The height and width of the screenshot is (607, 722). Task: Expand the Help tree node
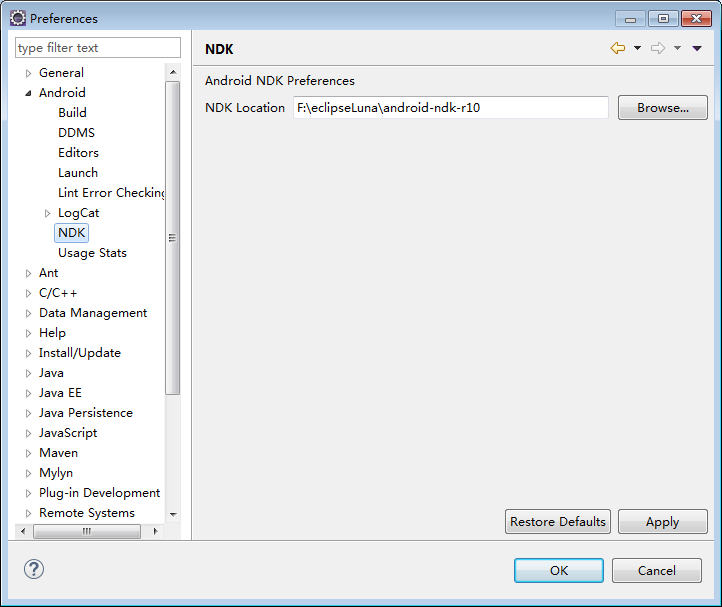coord(29,333)
